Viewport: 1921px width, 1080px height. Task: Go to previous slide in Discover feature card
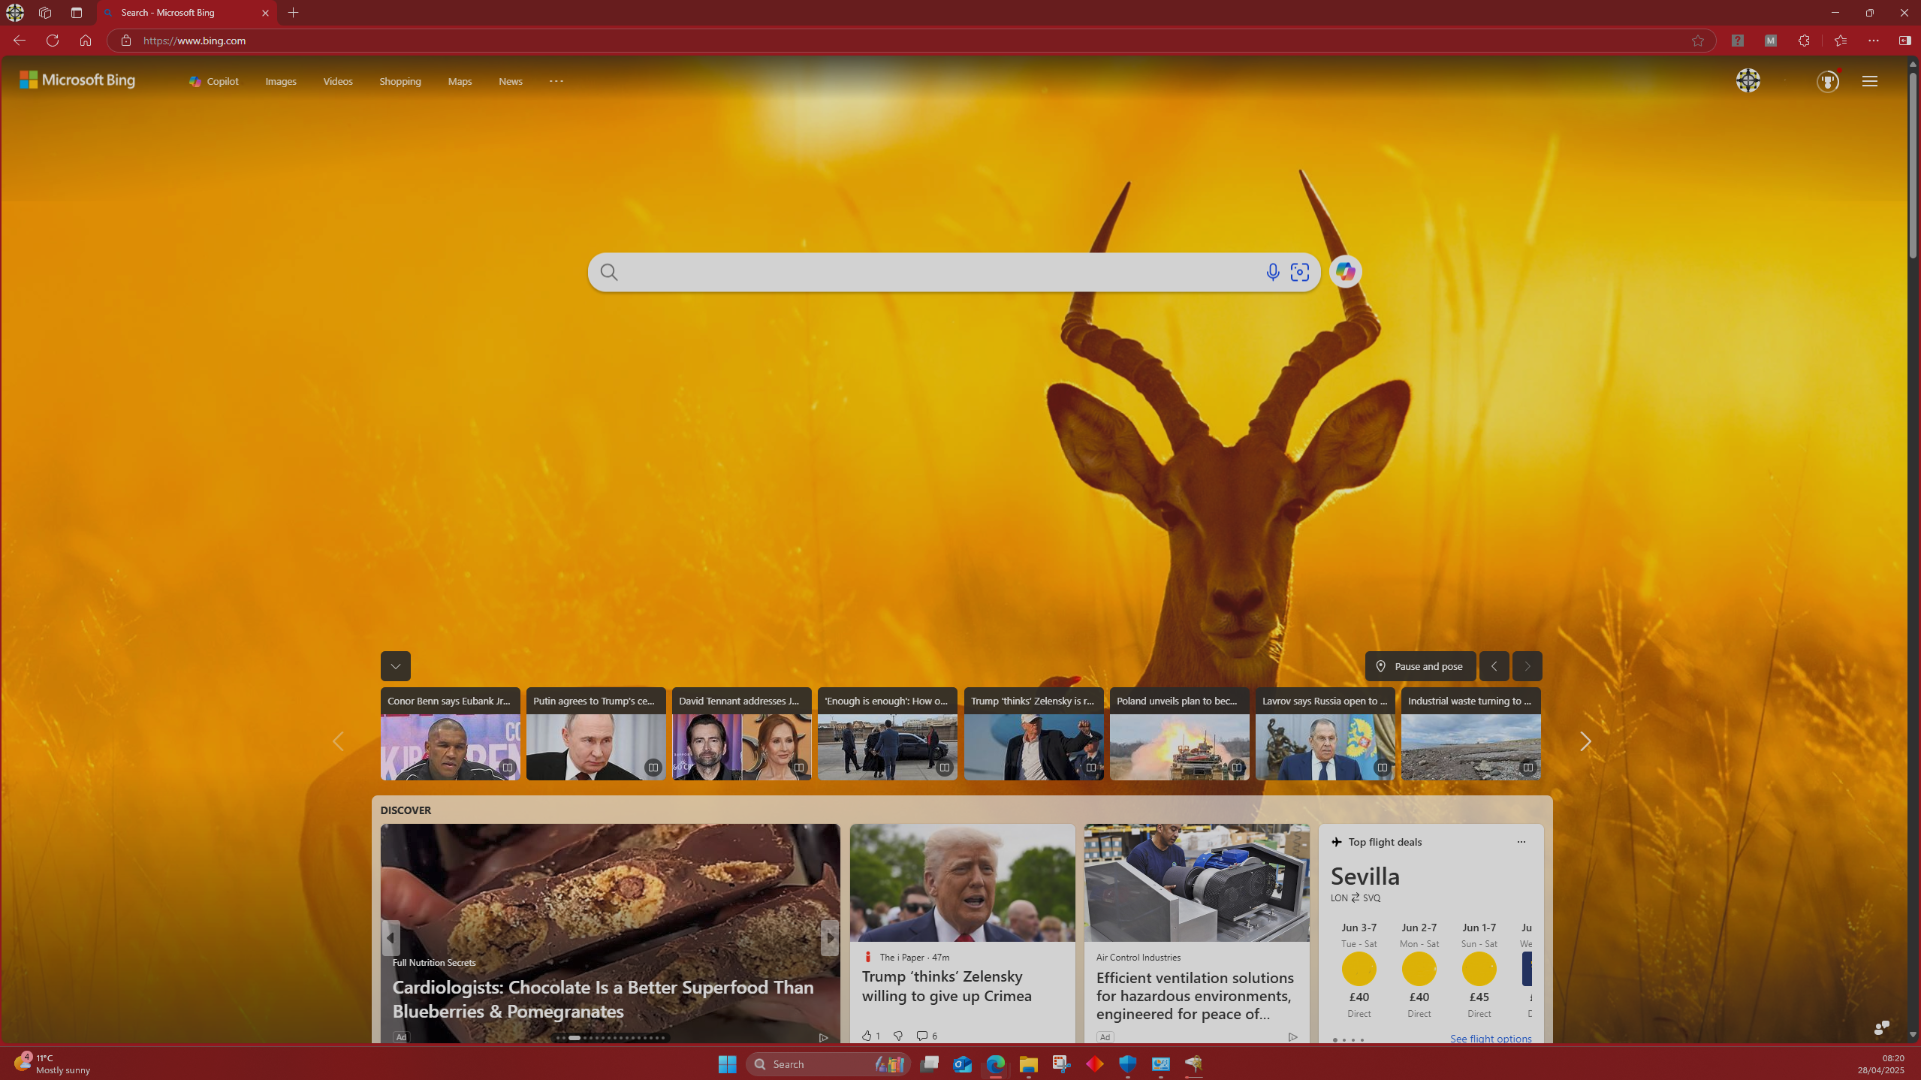[391, 938]
